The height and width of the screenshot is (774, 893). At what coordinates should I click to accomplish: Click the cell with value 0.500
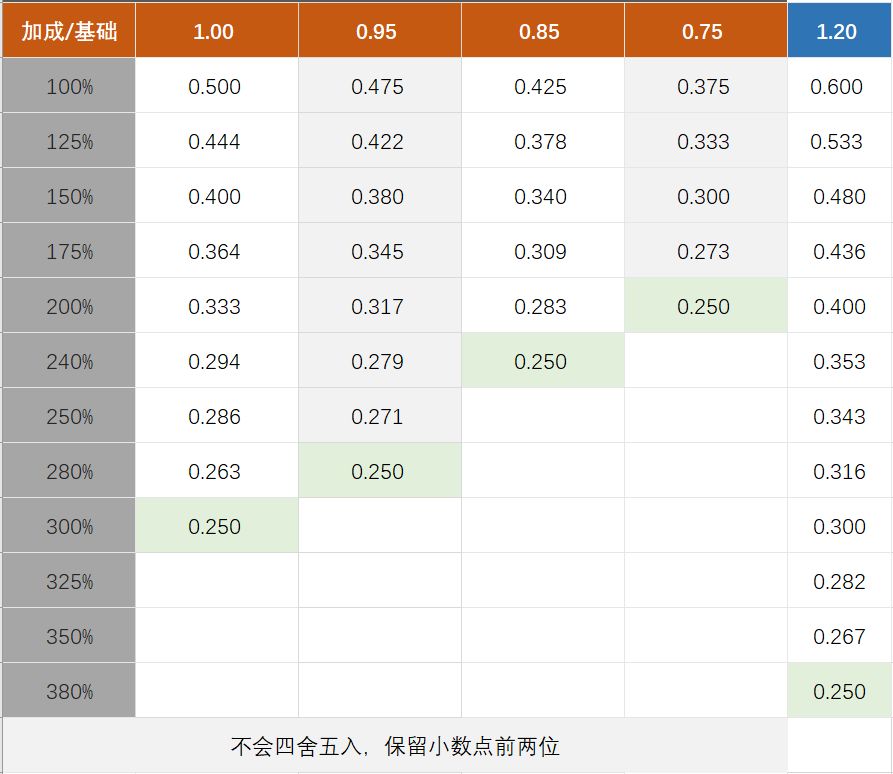coord(215,87)
